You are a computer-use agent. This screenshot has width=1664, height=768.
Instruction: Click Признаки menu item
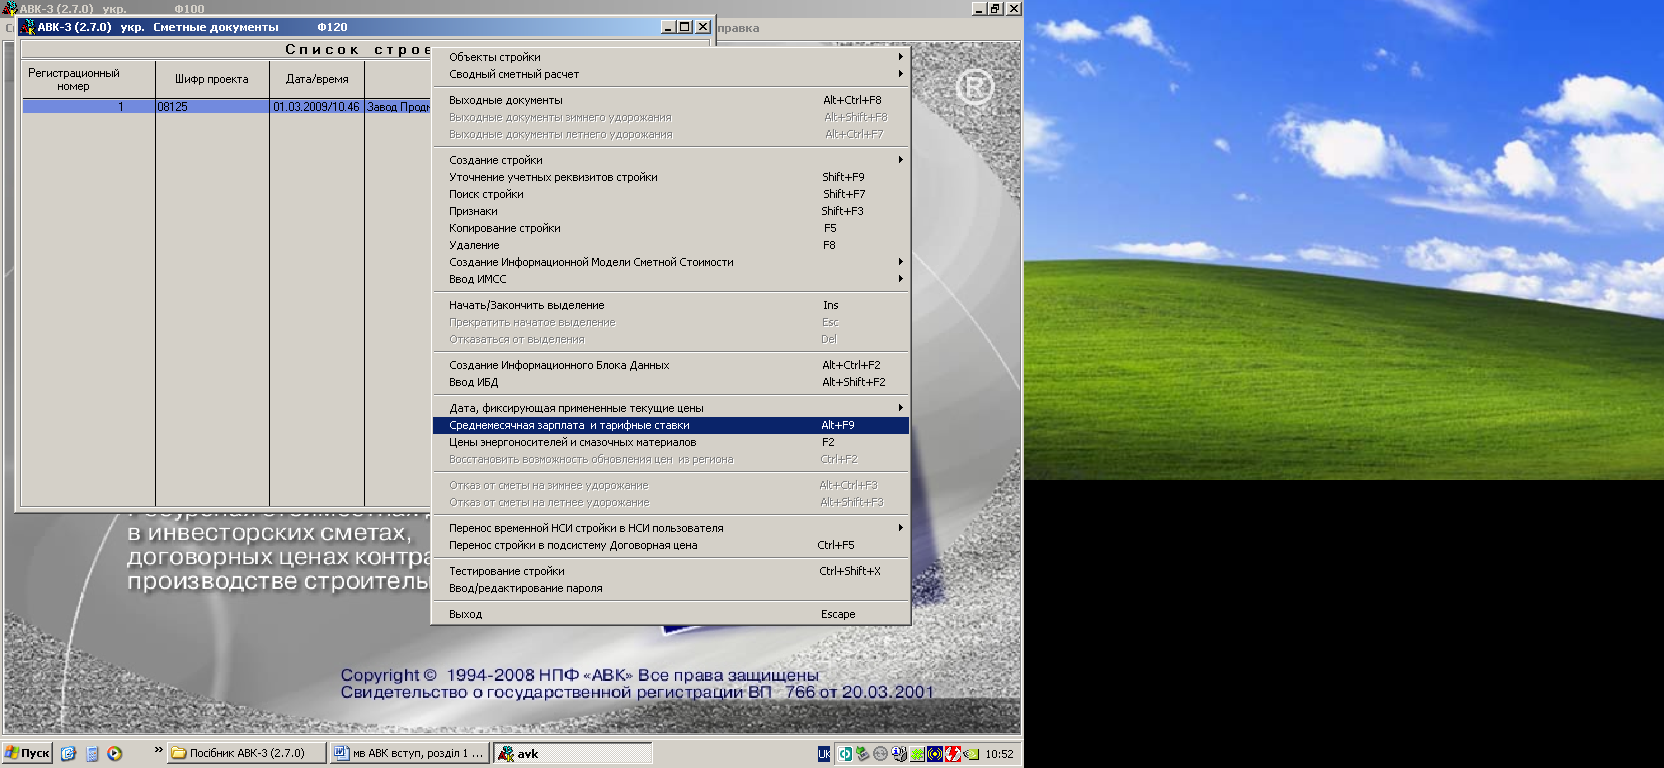coord(671,211)
